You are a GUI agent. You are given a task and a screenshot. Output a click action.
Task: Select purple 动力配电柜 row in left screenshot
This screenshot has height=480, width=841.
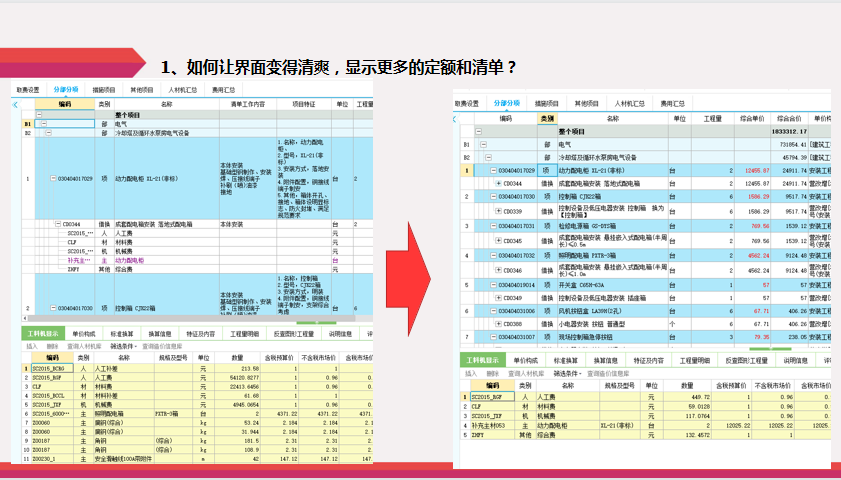[x=197, y=261]
